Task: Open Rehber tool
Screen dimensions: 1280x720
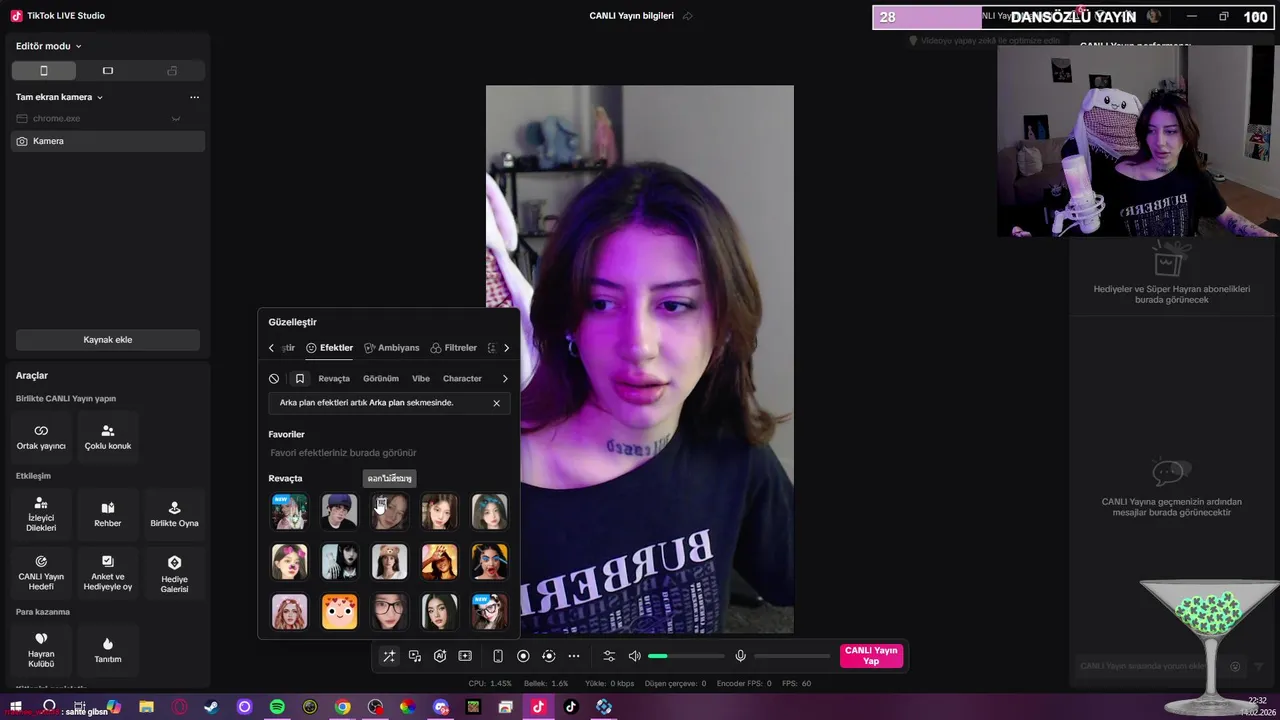Action: [x=108, y=515]
